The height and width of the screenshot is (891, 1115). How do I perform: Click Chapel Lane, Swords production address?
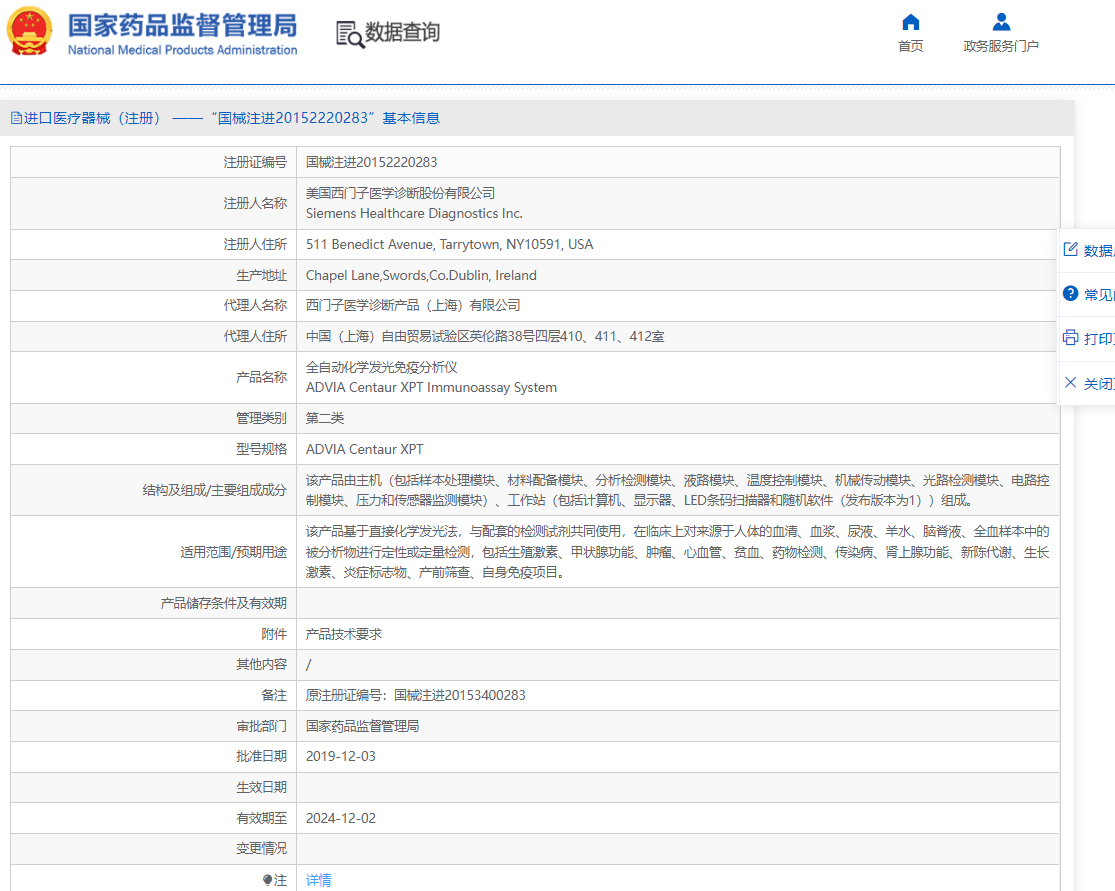click(x=421, y=275)
